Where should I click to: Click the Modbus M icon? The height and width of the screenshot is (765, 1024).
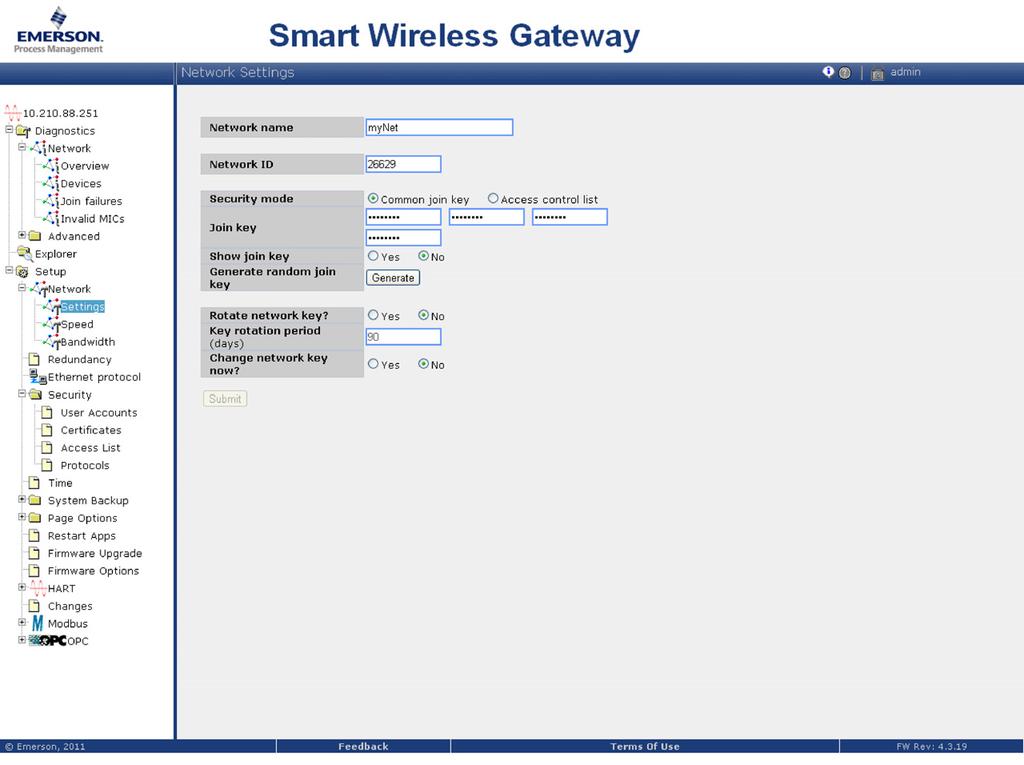pos(38,623)
